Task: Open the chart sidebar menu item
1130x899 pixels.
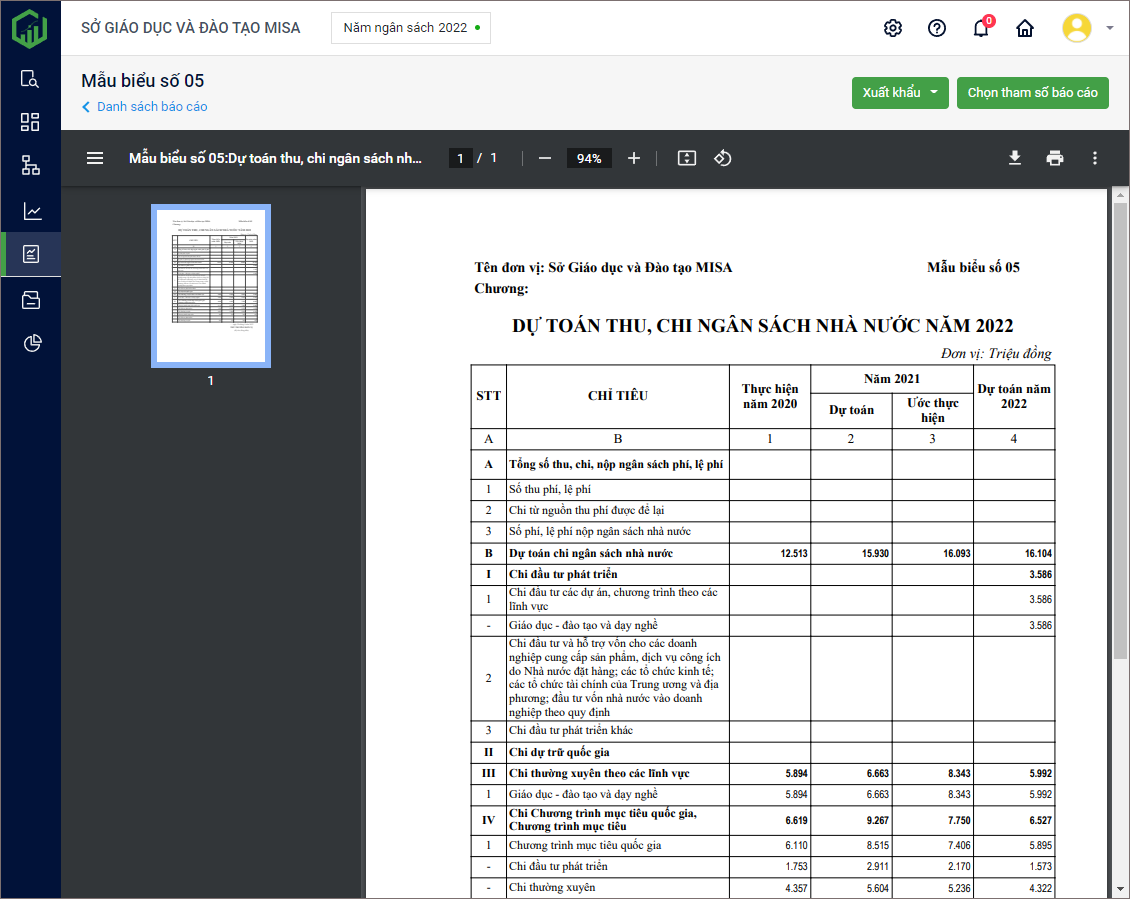Action: [31, 211]
